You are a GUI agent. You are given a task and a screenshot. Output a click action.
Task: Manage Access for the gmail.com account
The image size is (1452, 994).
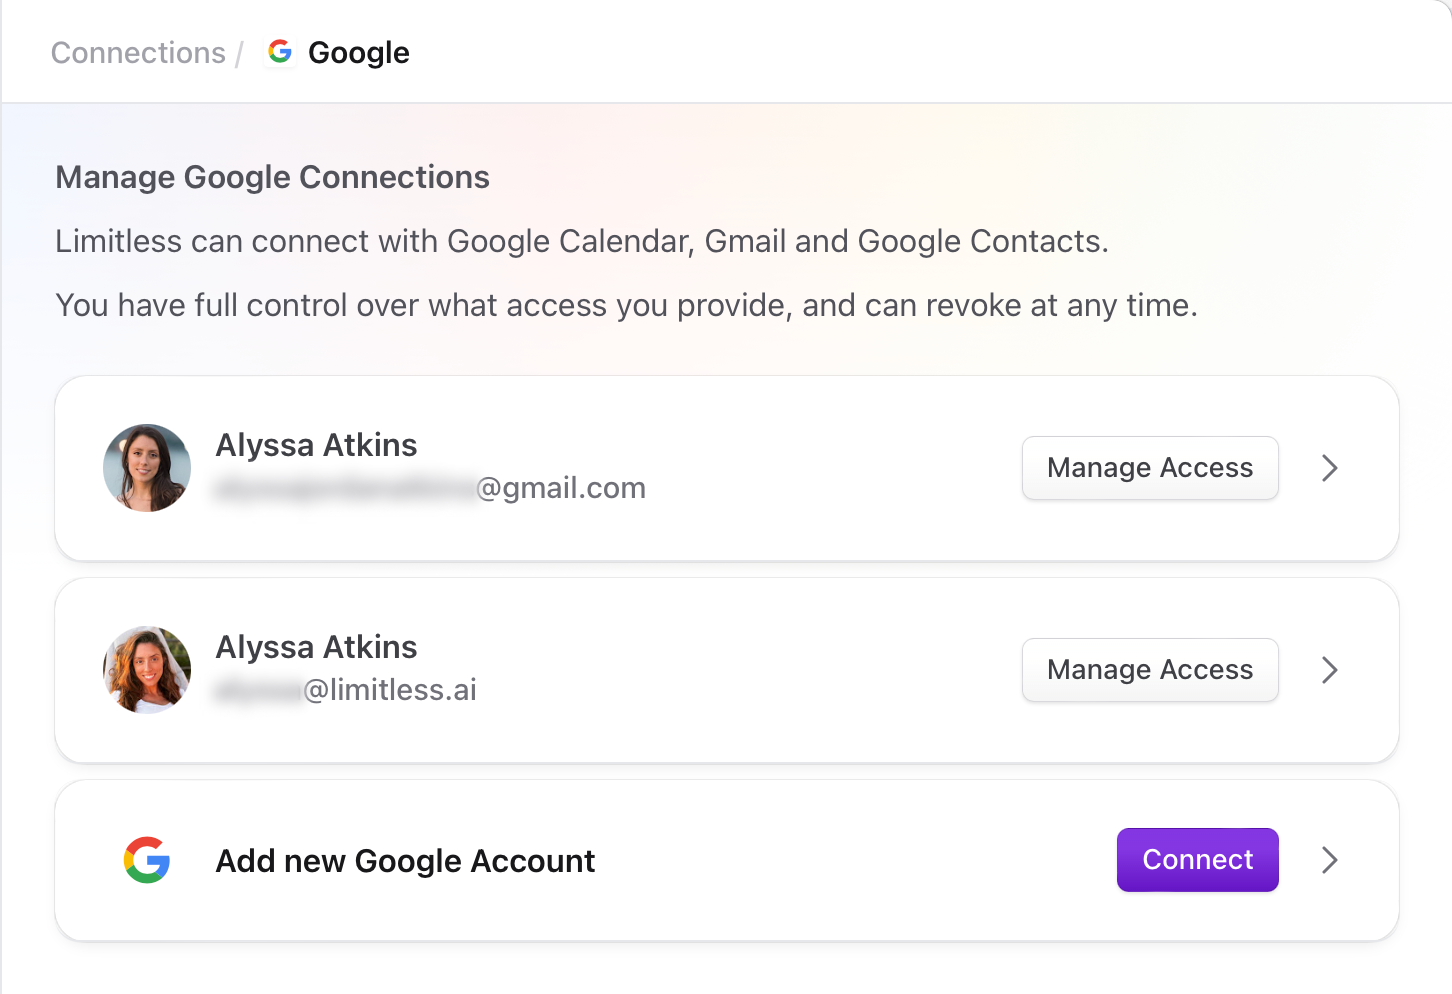(x=1150, y=468)
